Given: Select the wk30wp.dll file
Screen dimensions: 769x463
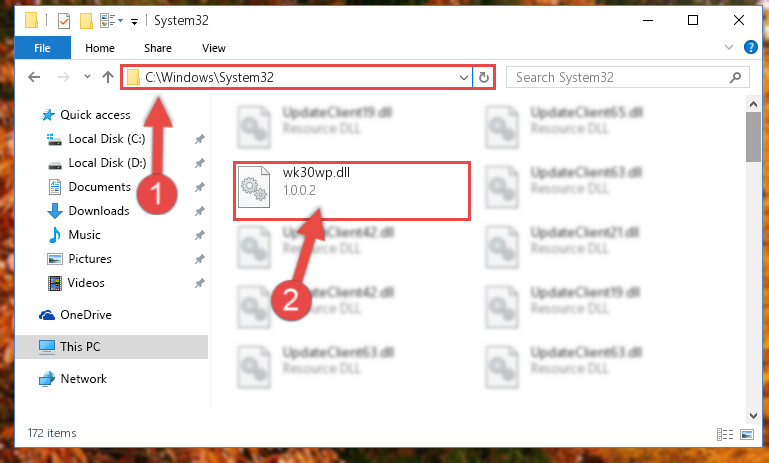Looking at the screenshot, I should (x=351, y=190).
